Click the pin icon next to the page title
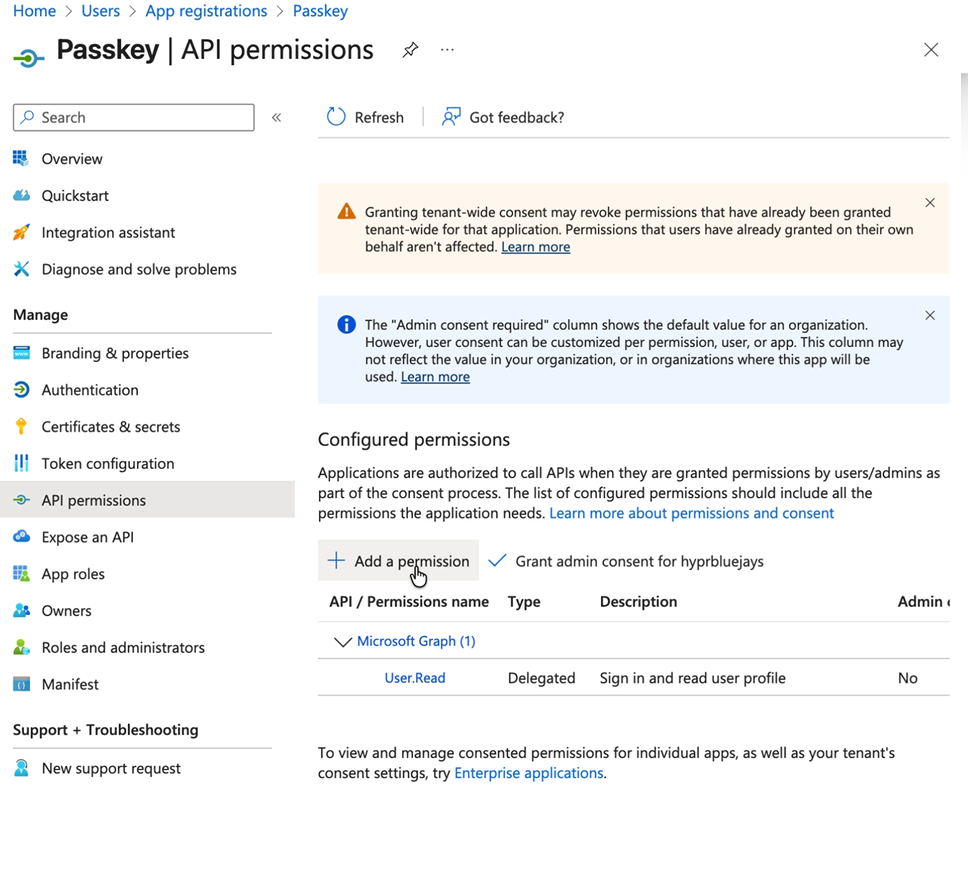This screenshot has height=877, width=968. click(x=410, y=50)
